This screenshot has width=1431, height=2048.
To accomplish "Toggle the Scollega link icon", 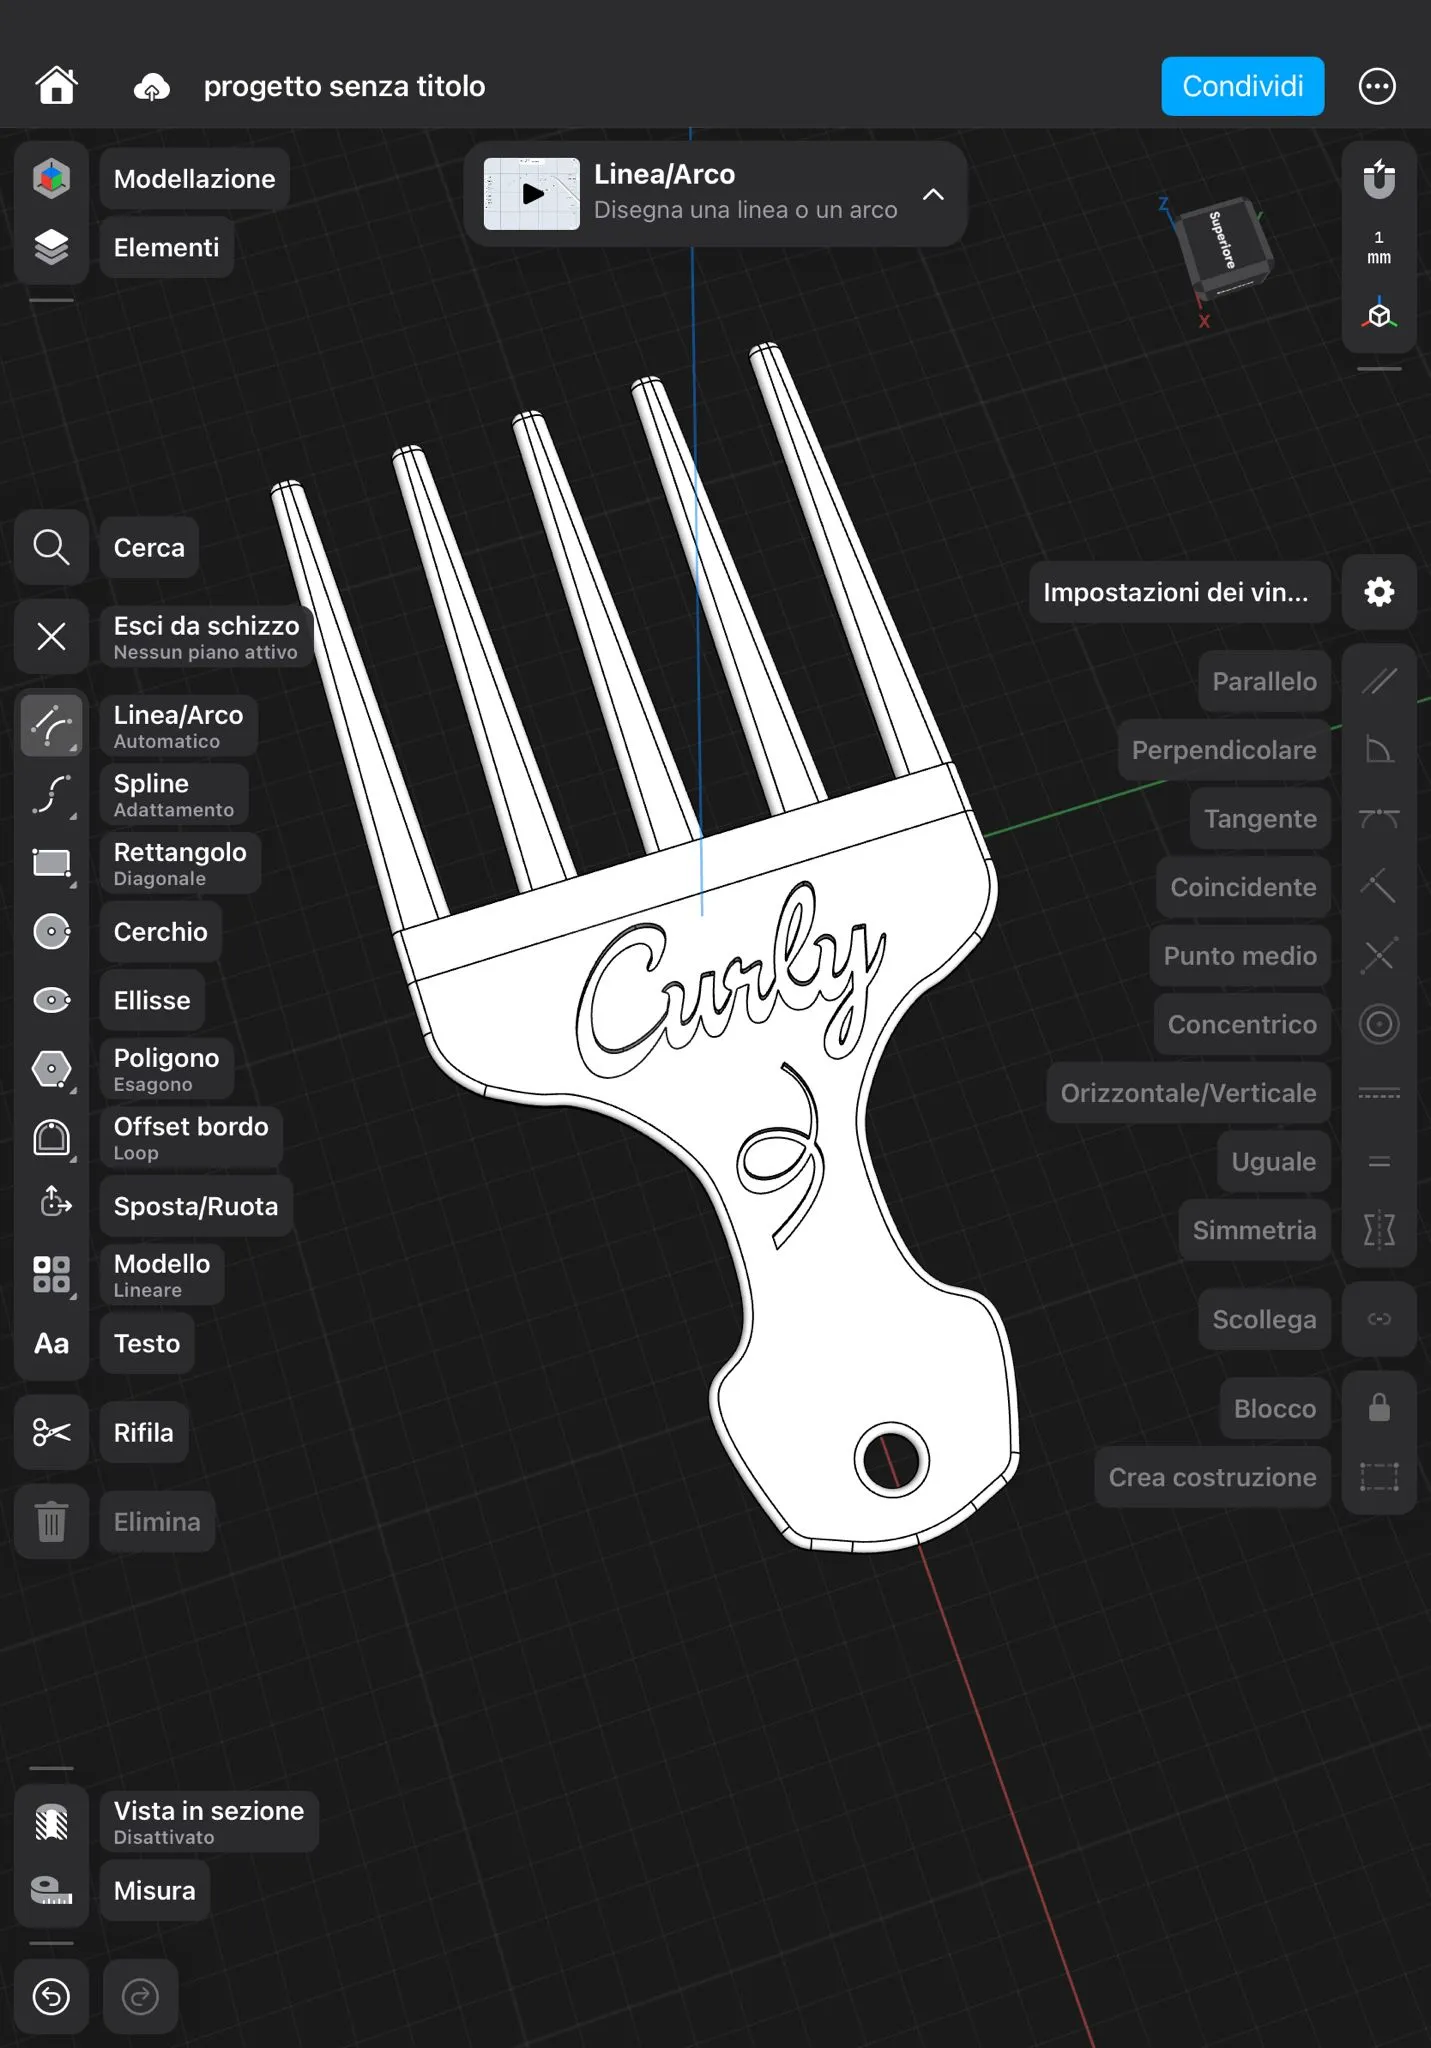I will click(1379, 1319).
